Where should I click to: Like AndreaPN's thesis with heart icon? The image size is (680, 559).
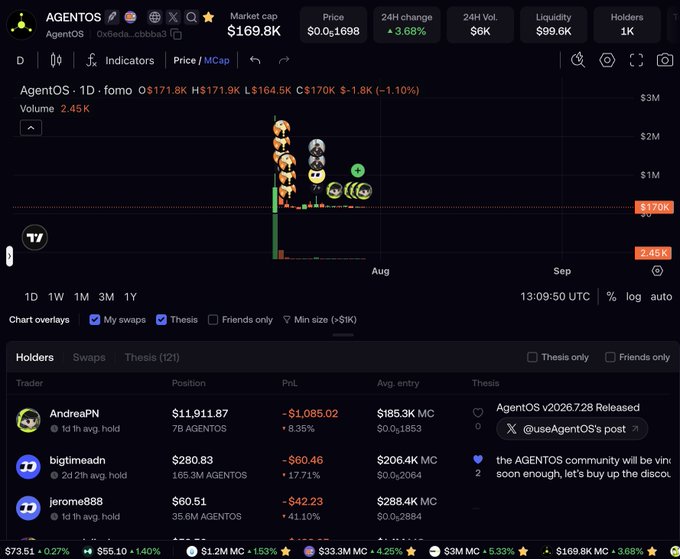click(478, 413)
